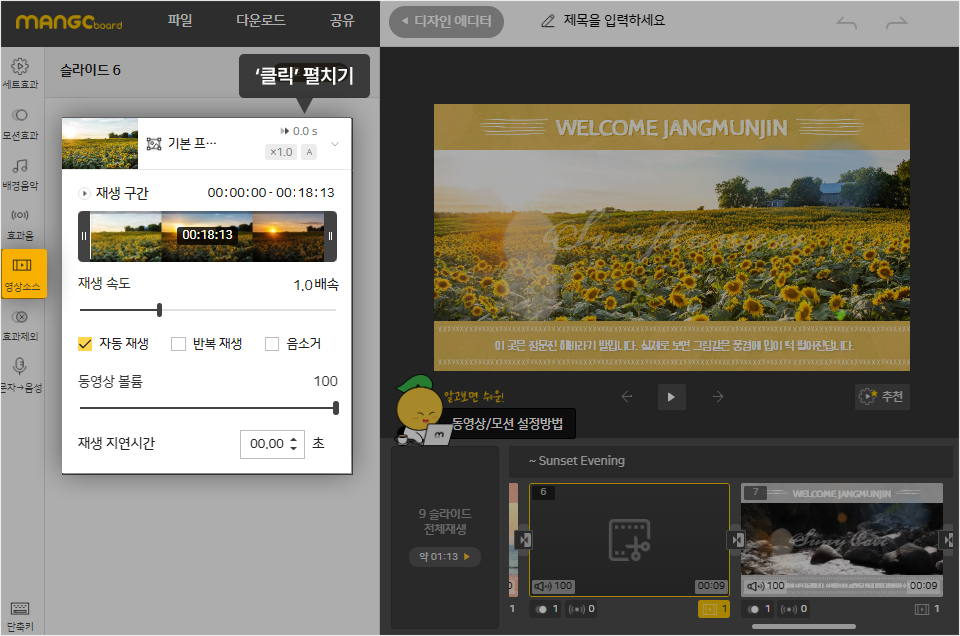Open the 모션효과 sidebar panel
This screenshot has height=636, width=960.
[20, 123]
